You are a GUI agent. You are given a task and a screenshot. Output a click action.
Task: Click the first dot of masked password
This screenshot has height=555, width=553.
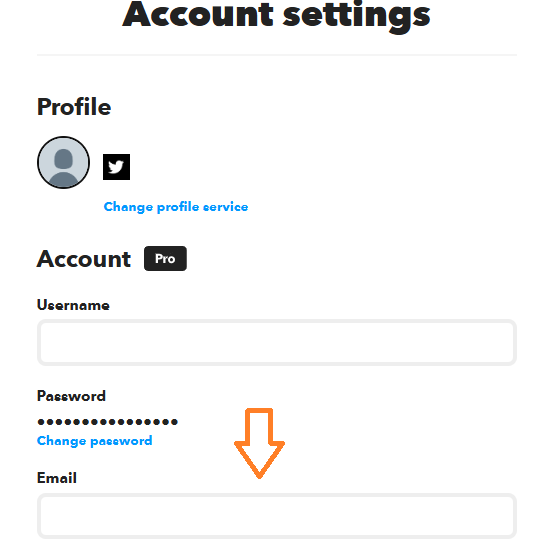41,422
